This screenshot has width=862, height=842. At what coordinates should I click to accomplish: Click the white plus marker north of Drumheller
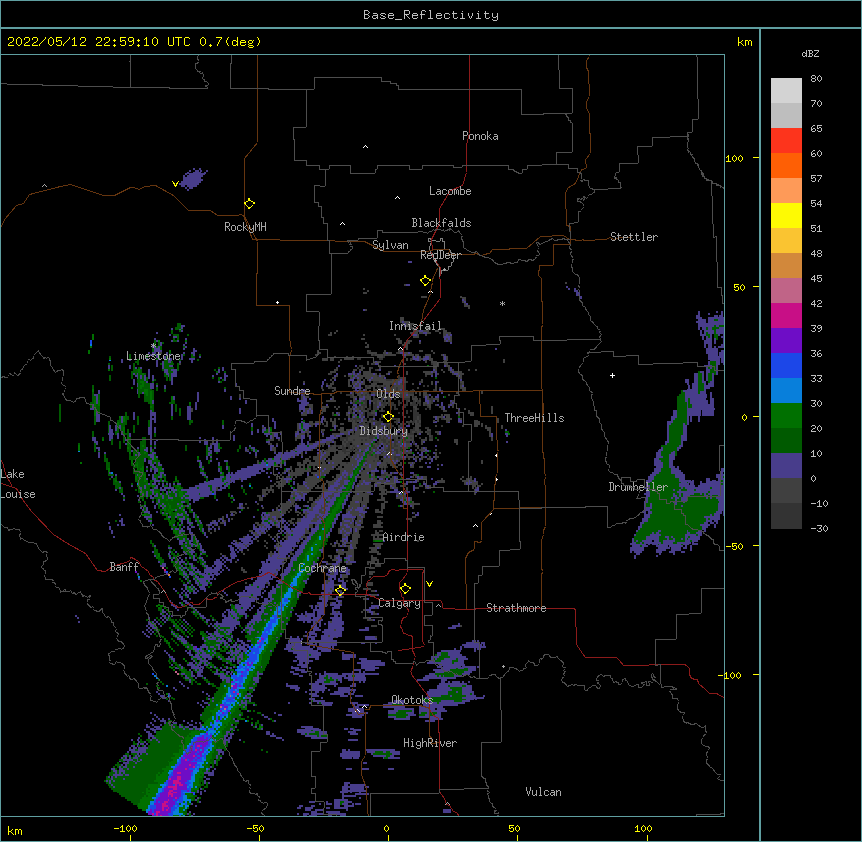click(x=612, y=375)
